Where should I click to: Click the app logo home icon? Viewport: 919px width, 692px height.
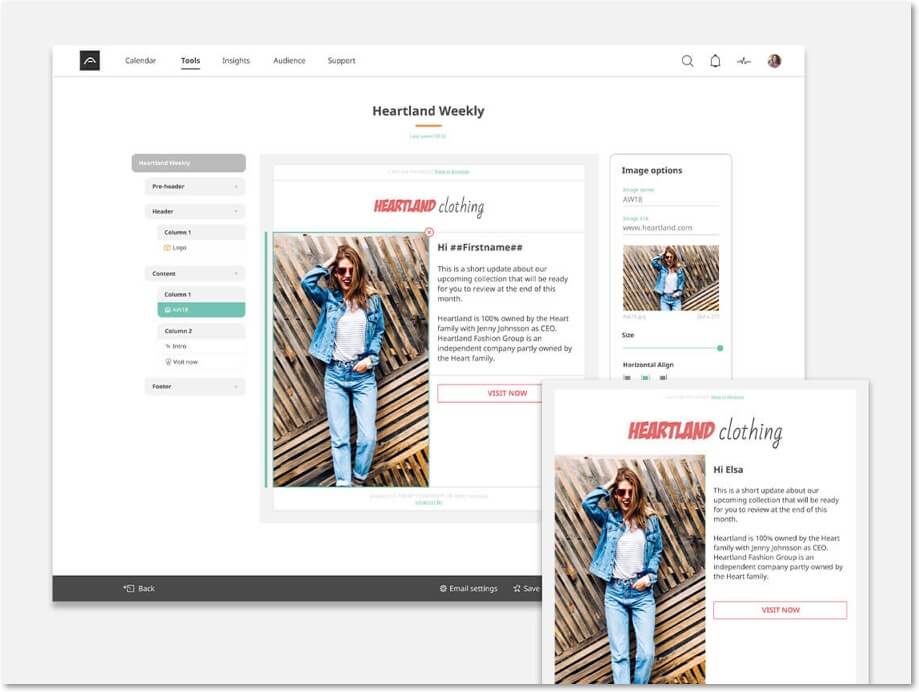[90, 60]
